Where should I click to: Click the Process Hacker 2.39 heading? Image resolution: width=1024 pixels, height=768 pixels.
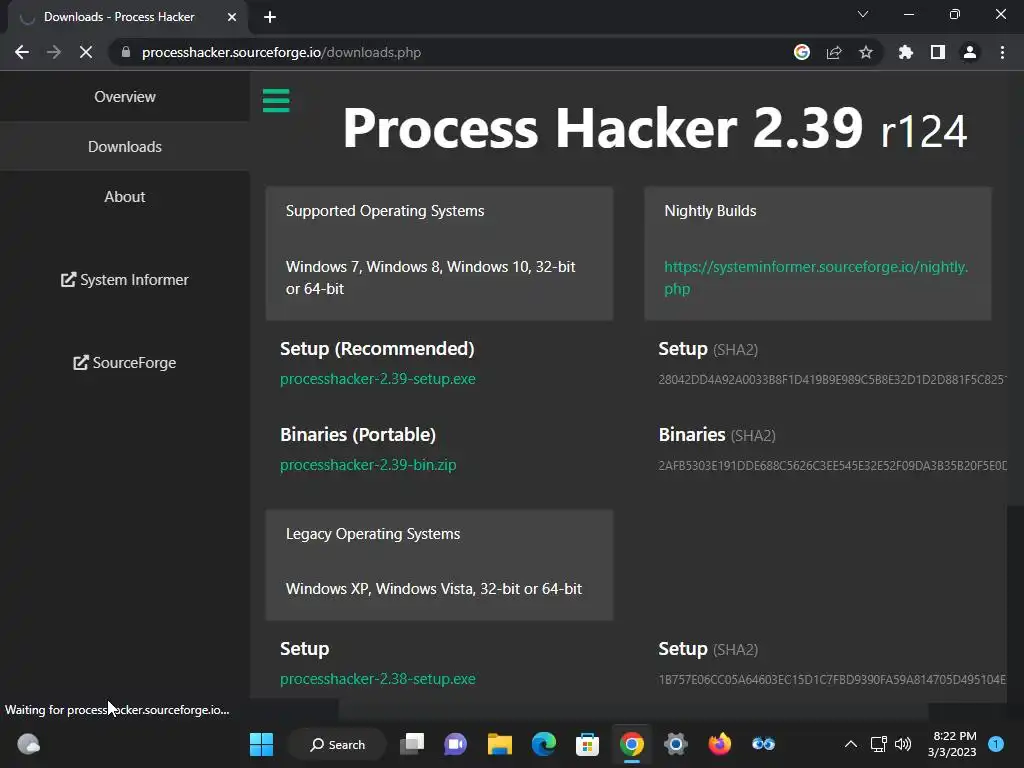tap(654, 128)
